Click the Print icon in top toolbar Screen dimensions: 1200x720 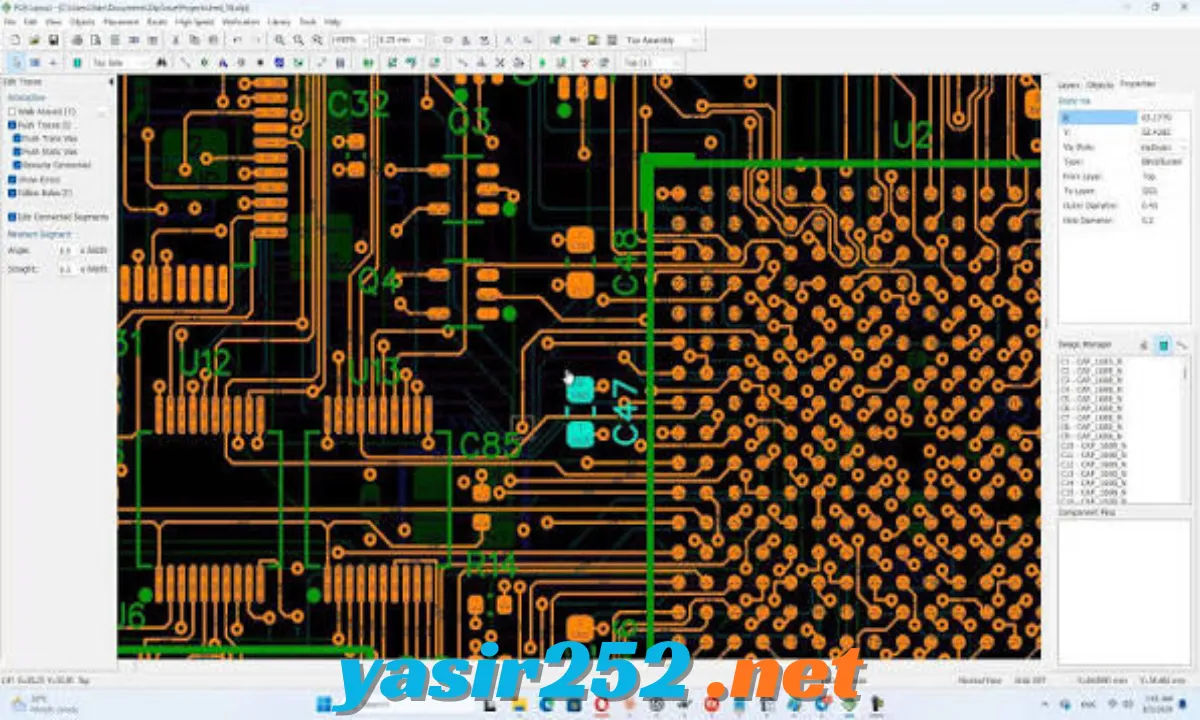coord(77,40)
